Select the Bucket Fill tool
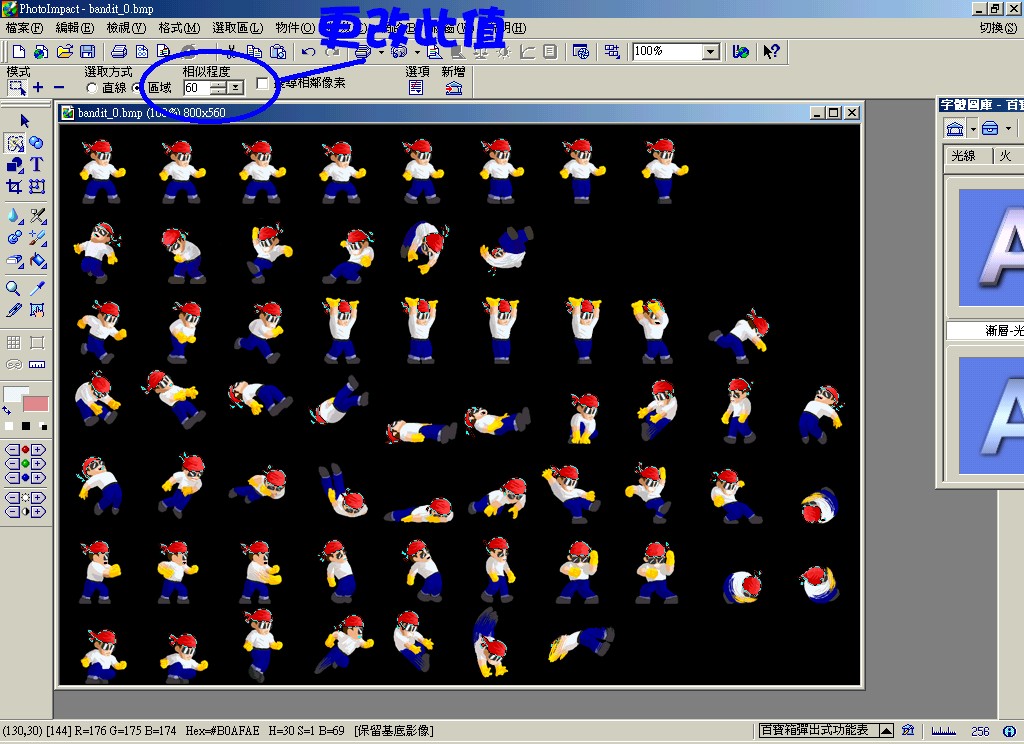This screenshot has height=744, width=1024. pyautogui.click(x=37, y=261)
